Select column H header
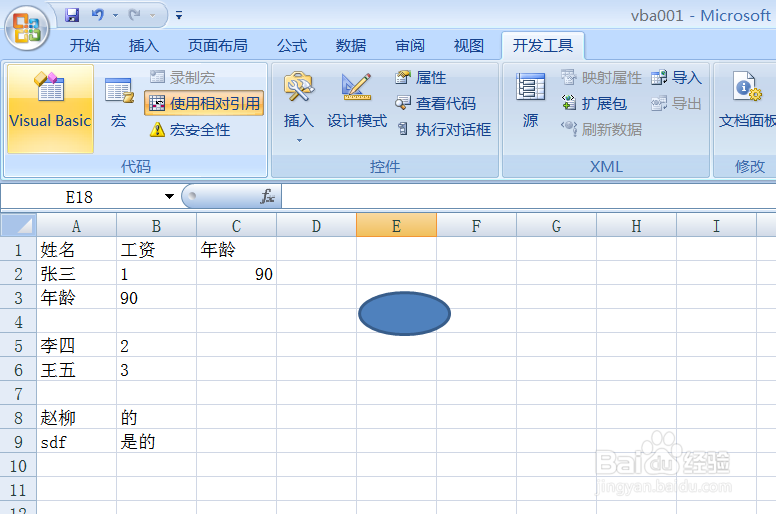The image size is (776, 514). (636, 226)
